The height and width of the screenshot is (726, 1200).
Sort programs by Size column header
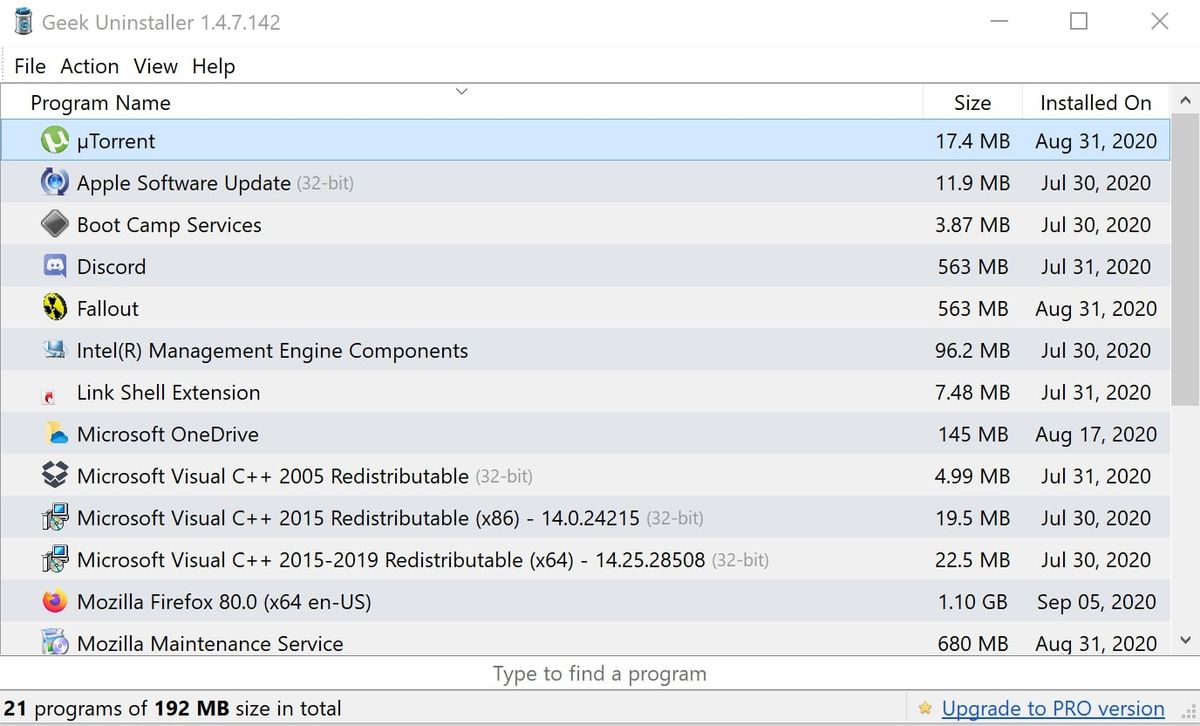(x=972, y=103)
